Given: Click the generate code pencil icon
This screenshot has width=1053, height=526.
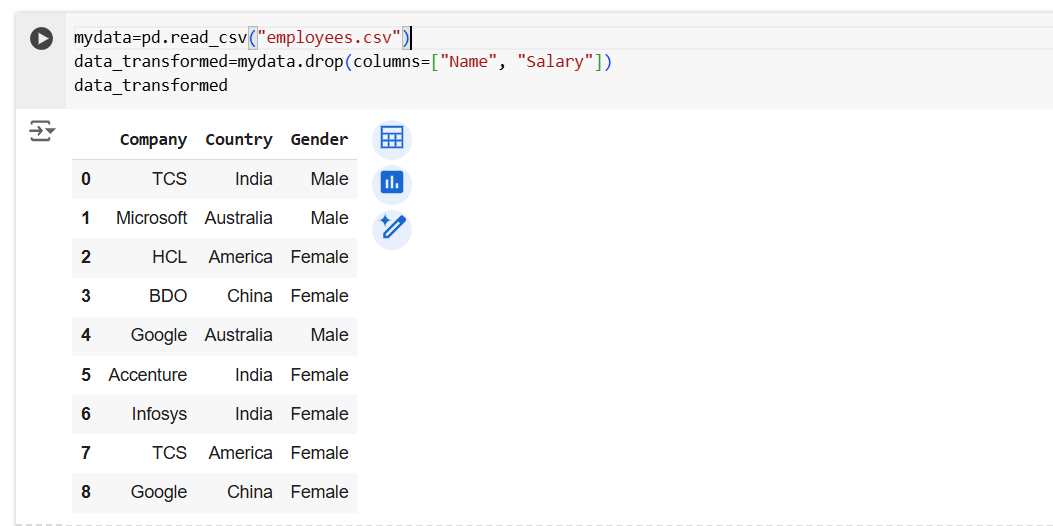Looking at the screenshot, I should tap(391, 229).
